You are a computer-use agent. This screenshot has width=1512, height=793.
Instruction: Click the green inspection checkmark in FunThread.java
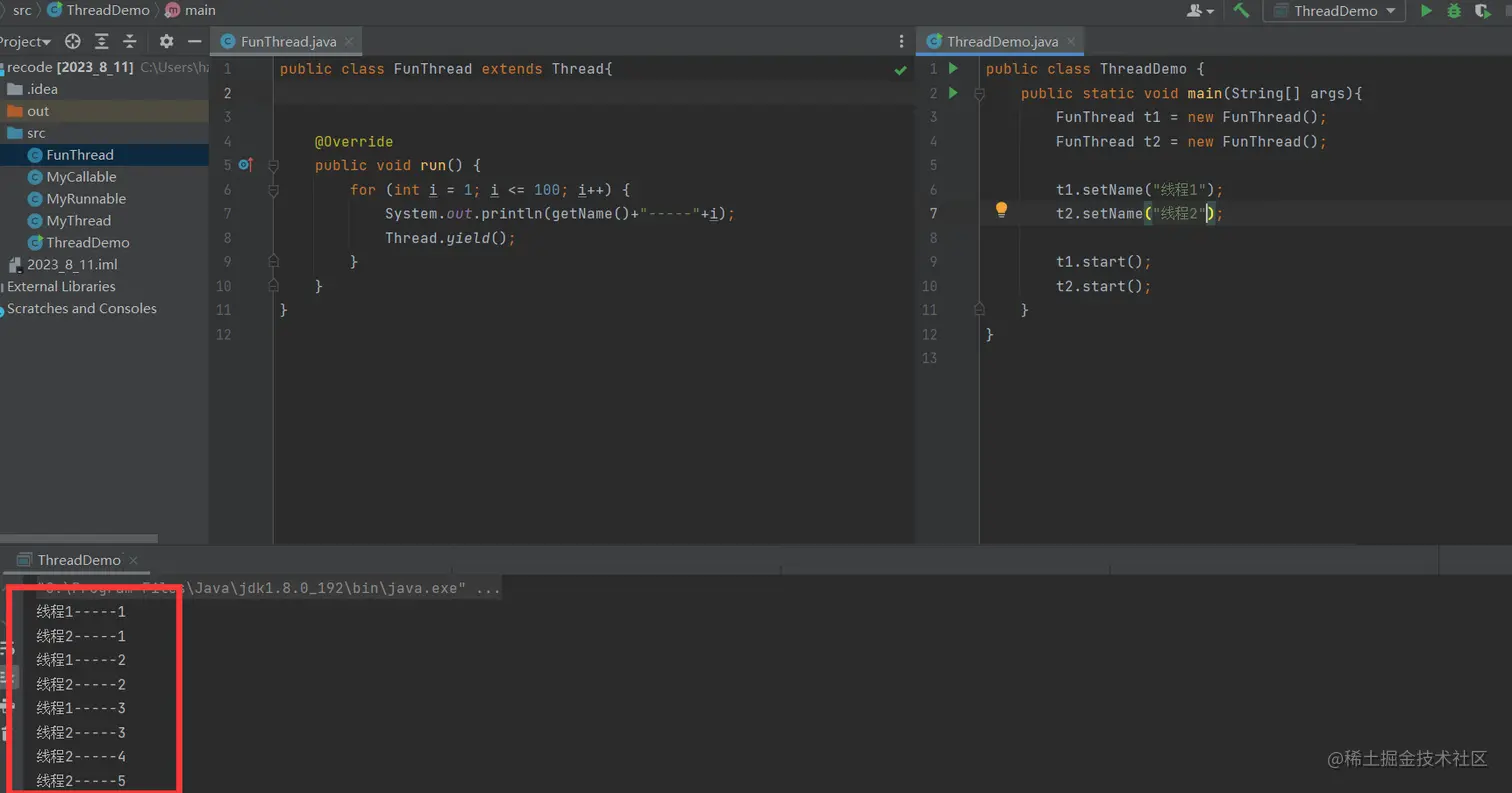point(900,70)
